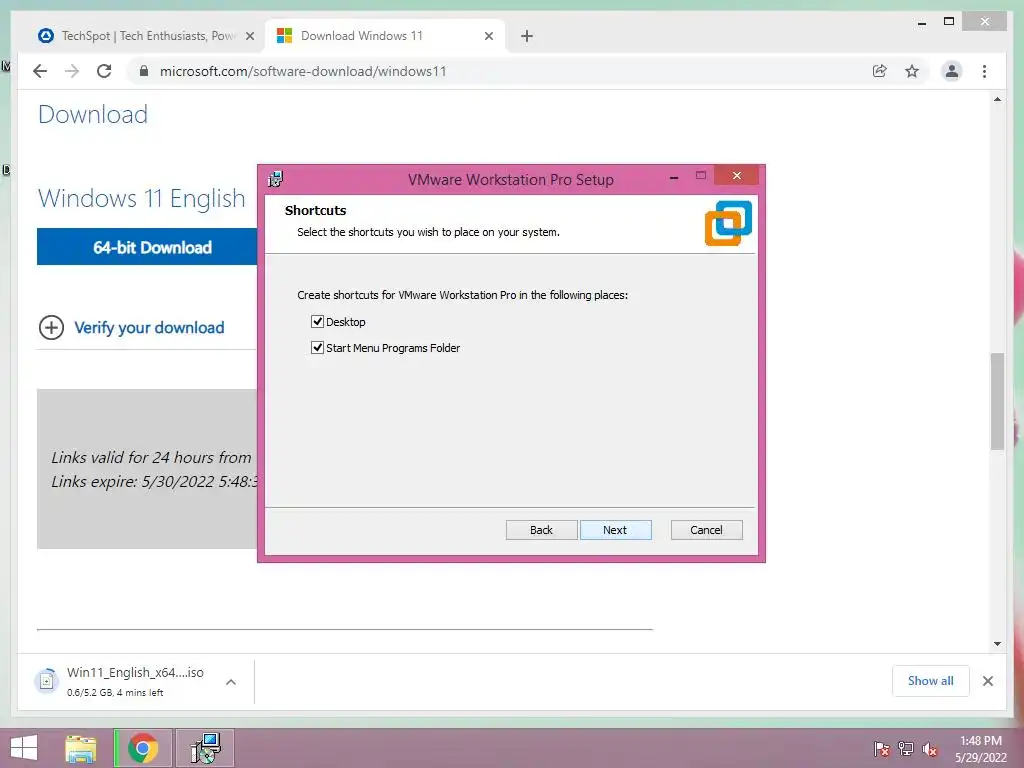This screenshot has width=1024, height=768.
Task: Click the Win11 ISO file icon in downloads bar
Action: click(46, 681)
